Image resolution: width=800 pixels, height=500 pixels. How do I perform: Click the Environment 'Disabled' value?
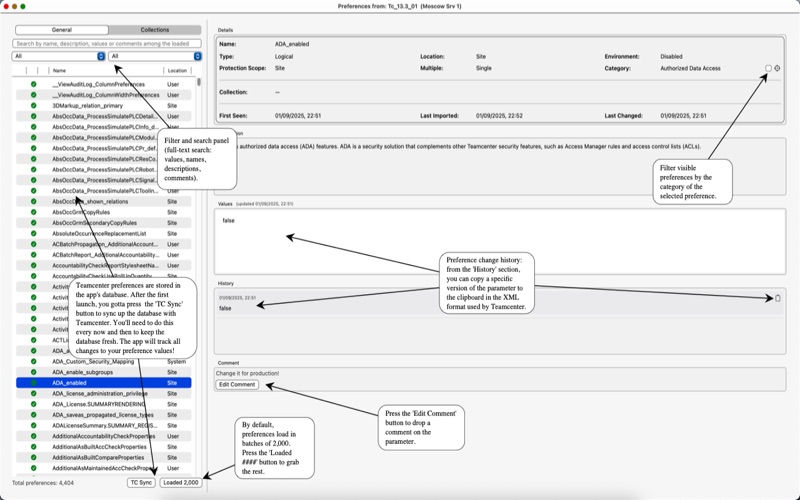(x=671, y=57)
